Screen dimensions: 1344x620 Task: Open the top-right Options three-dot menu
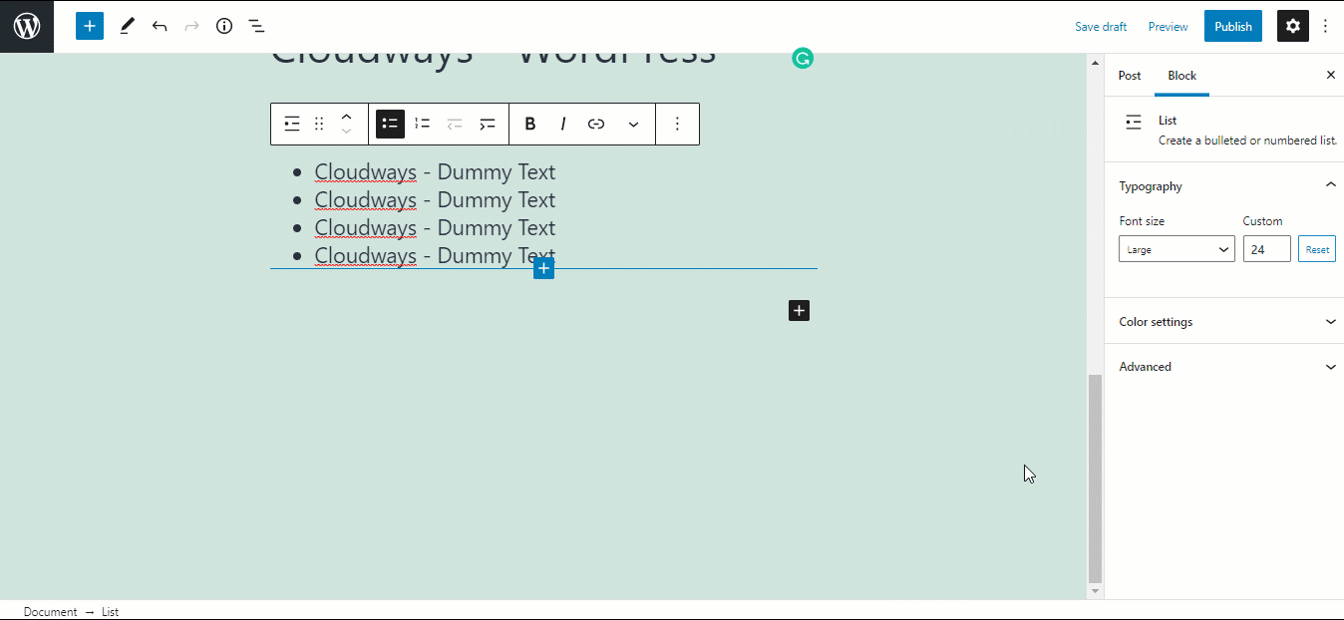click(x=1326, y=26)
